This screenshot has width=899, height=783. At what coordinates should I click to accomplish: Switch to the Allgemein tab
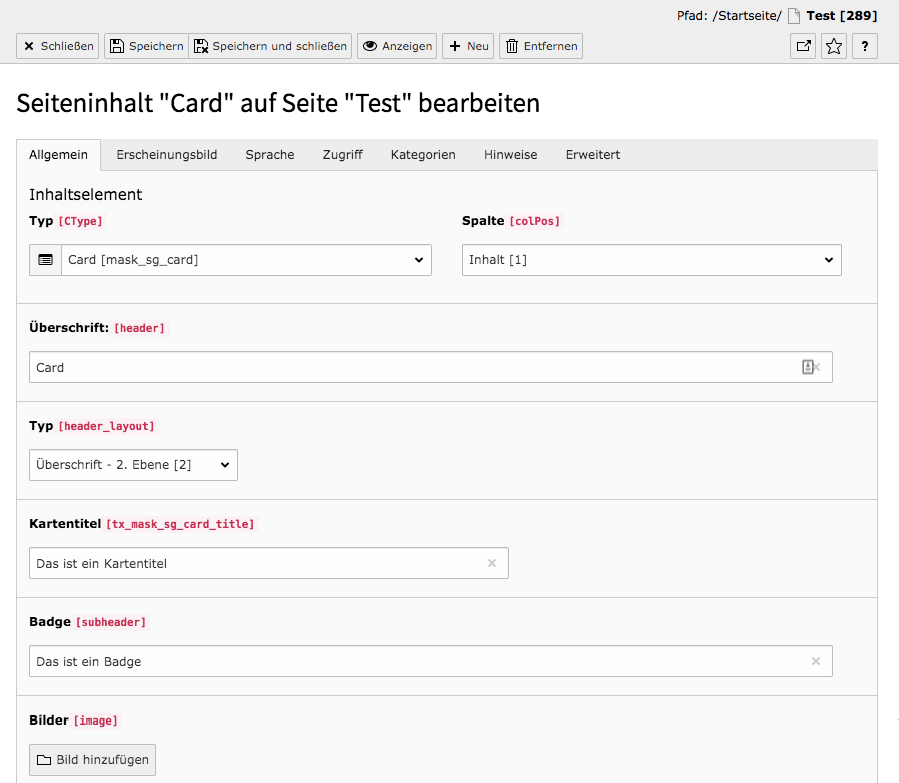point(58,155)
